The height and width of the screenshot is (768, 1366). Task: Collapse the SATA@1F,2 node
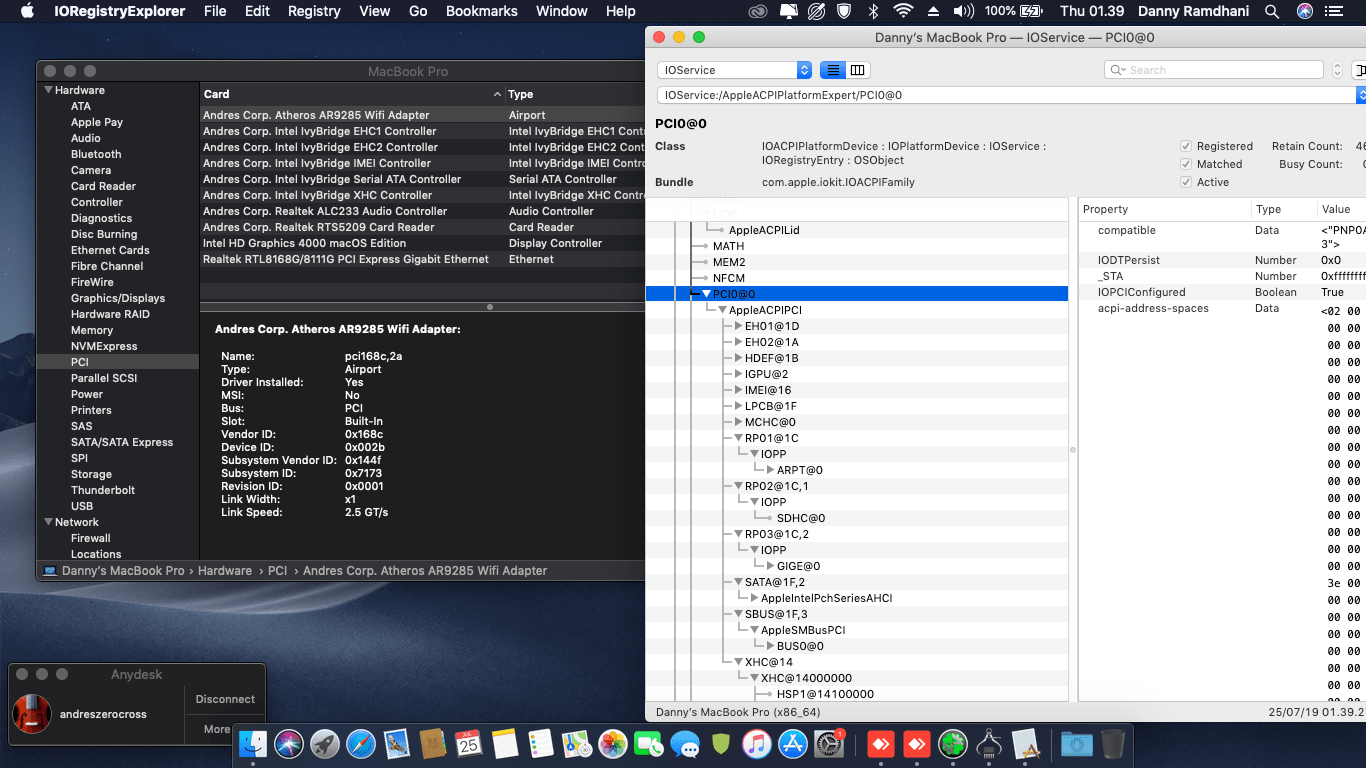[x=738, y=582]
